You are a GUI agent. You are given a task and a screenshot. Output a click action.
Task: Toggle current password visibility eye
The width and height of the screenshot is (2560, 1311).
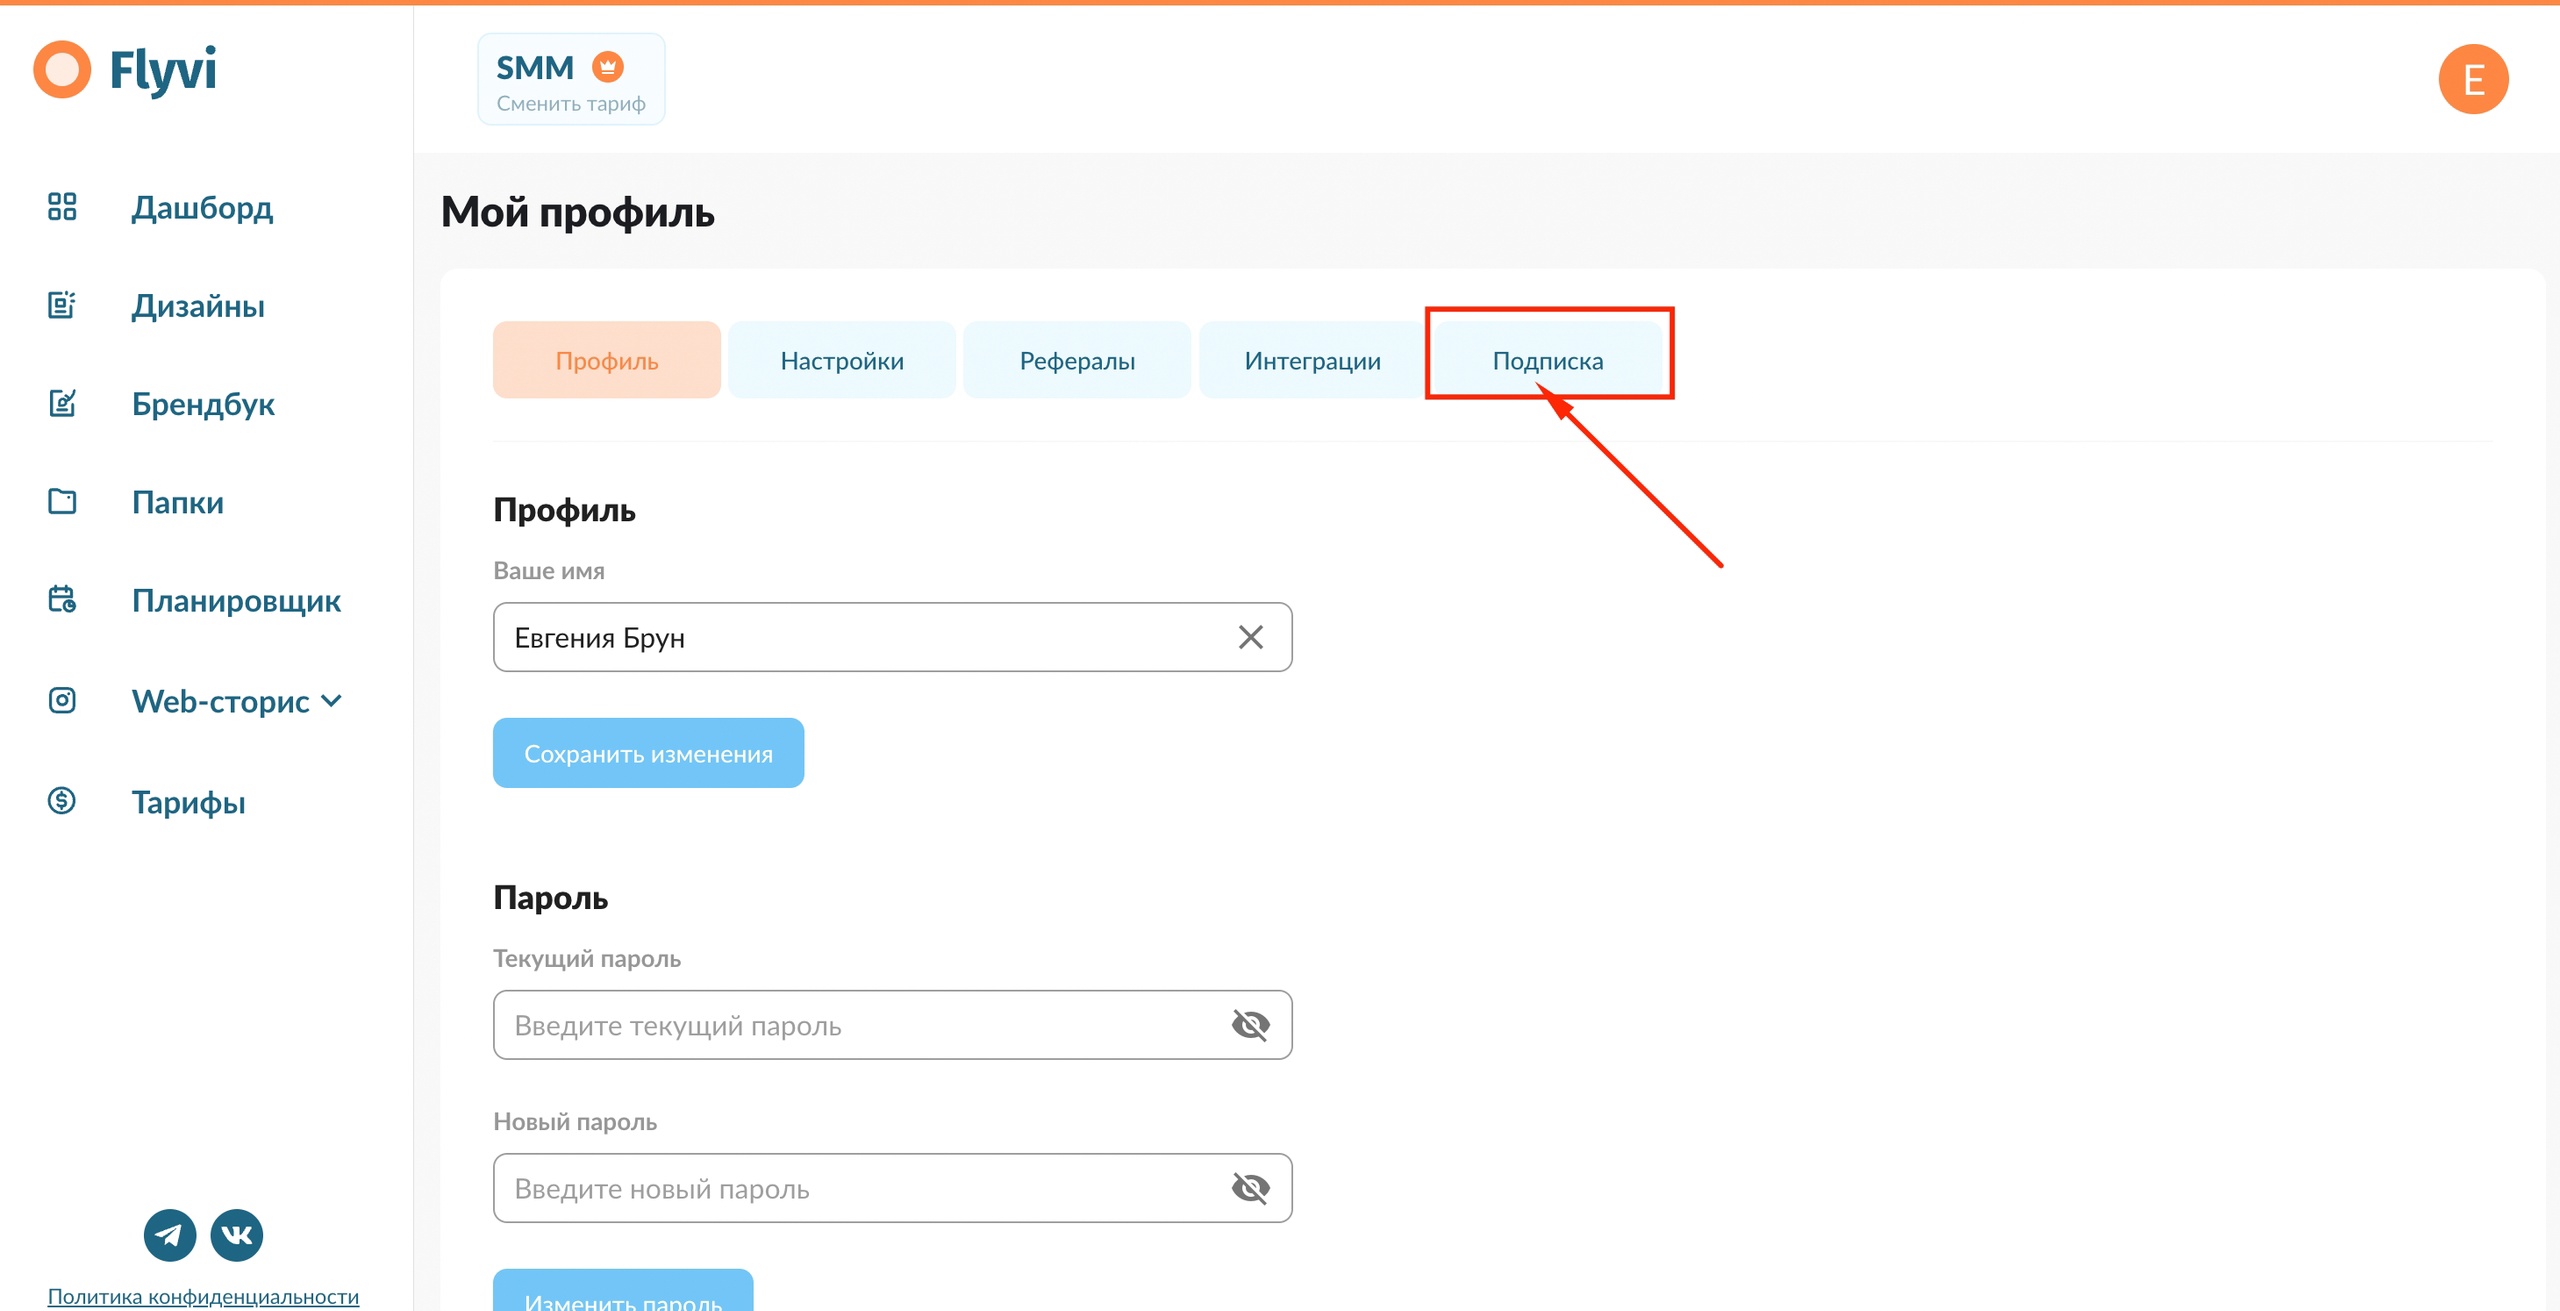(x=1250, y=1025)
